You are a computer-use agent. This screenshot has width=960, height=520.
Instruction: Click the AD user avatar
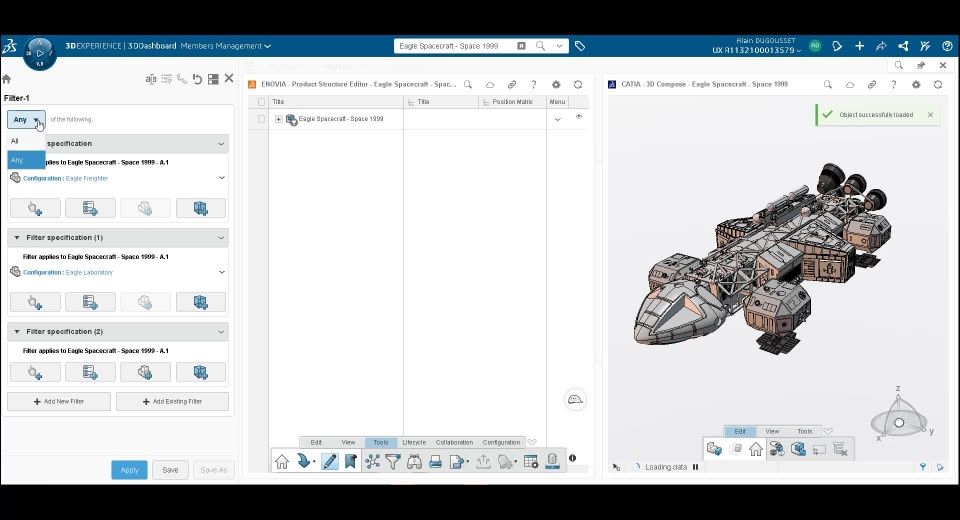(815, 46)
